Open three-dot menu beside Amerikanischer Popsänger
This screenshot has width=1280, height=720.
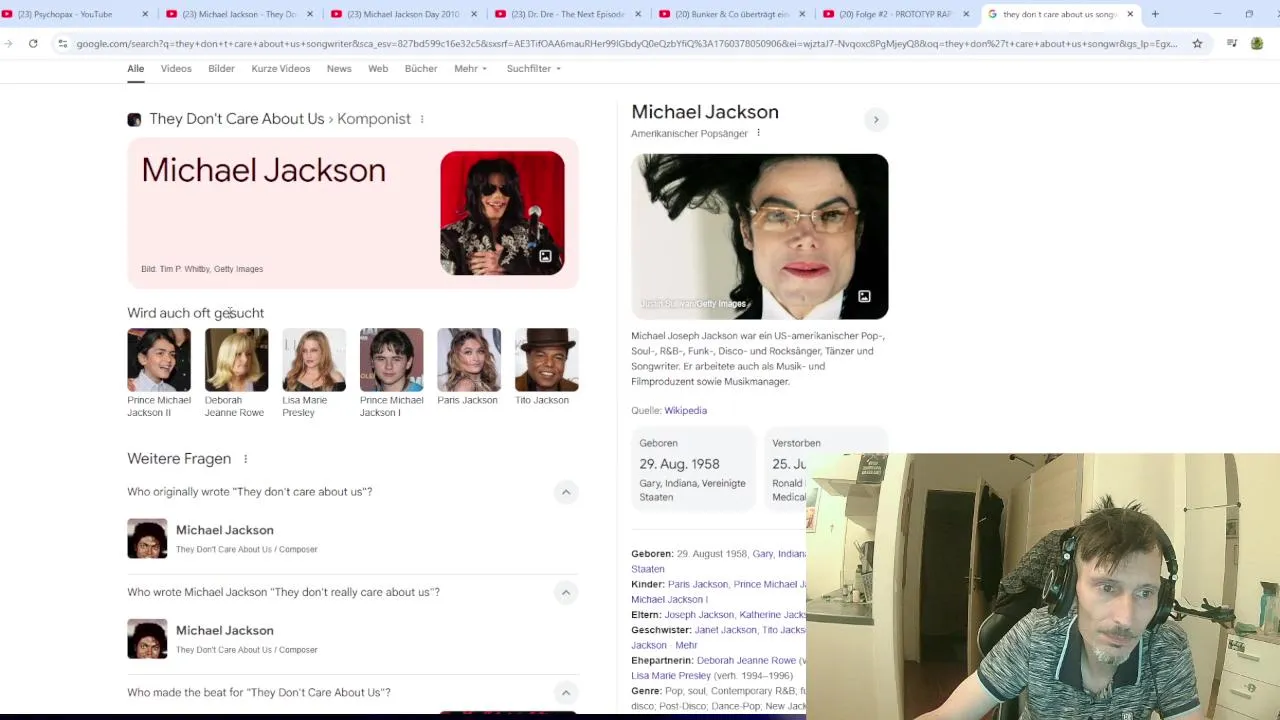click(x=758, y=133)
